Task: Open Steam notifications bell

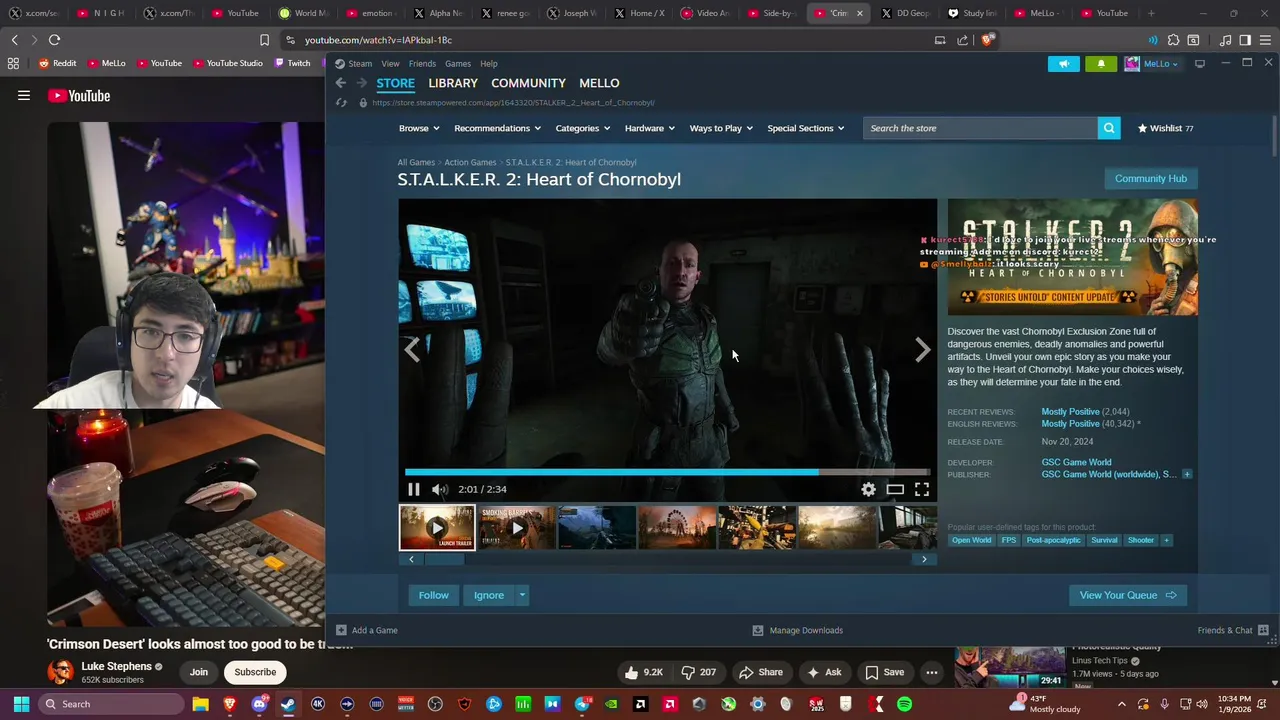Action: 1101,63
